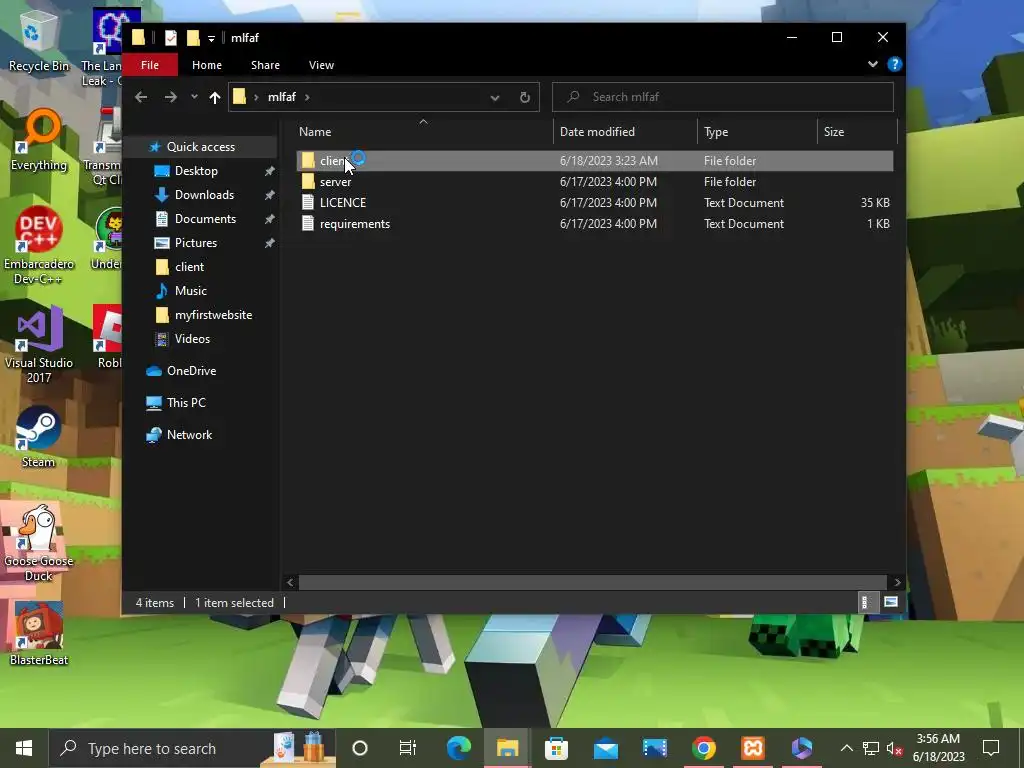Open BlasterBeat desktop shortcut

pos(39,634)
